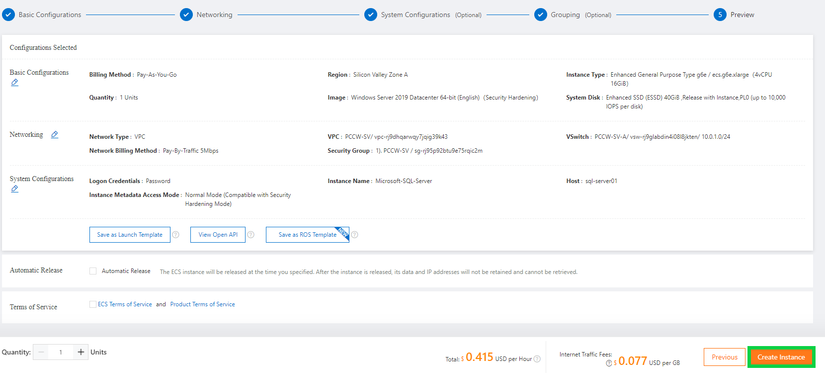Select the Preview step label
This screenshot has width=825, height=377.
pos(742,15)
